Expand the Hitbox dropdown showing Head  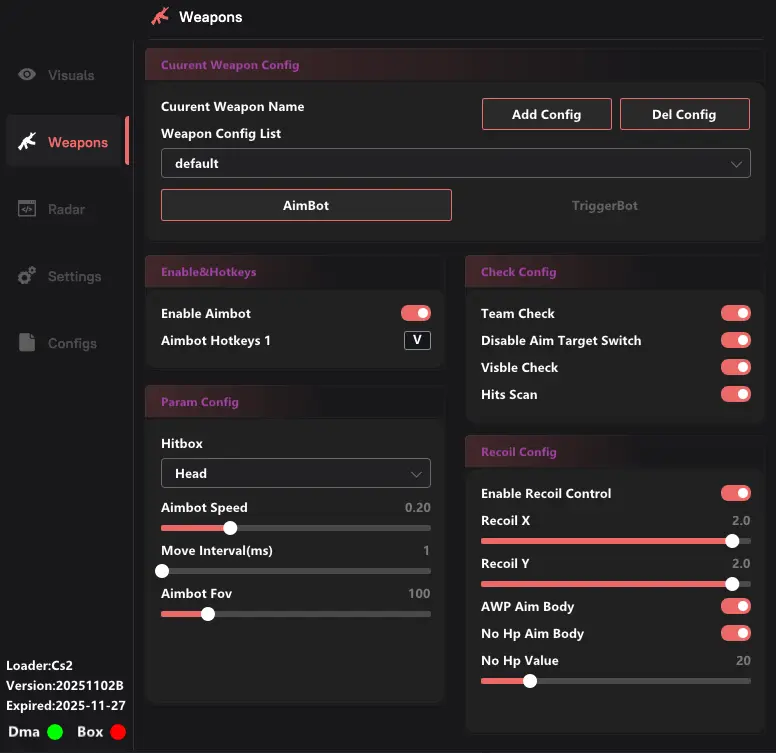295,473
